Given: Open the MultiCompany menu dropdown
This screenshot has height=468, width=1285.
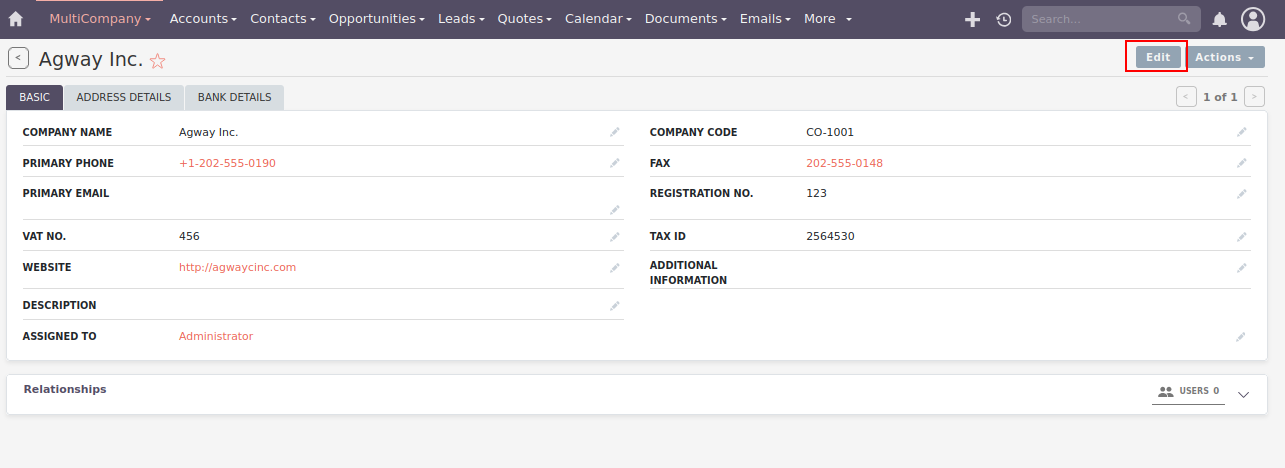Looking at the screenshot, I should [100, 19].
